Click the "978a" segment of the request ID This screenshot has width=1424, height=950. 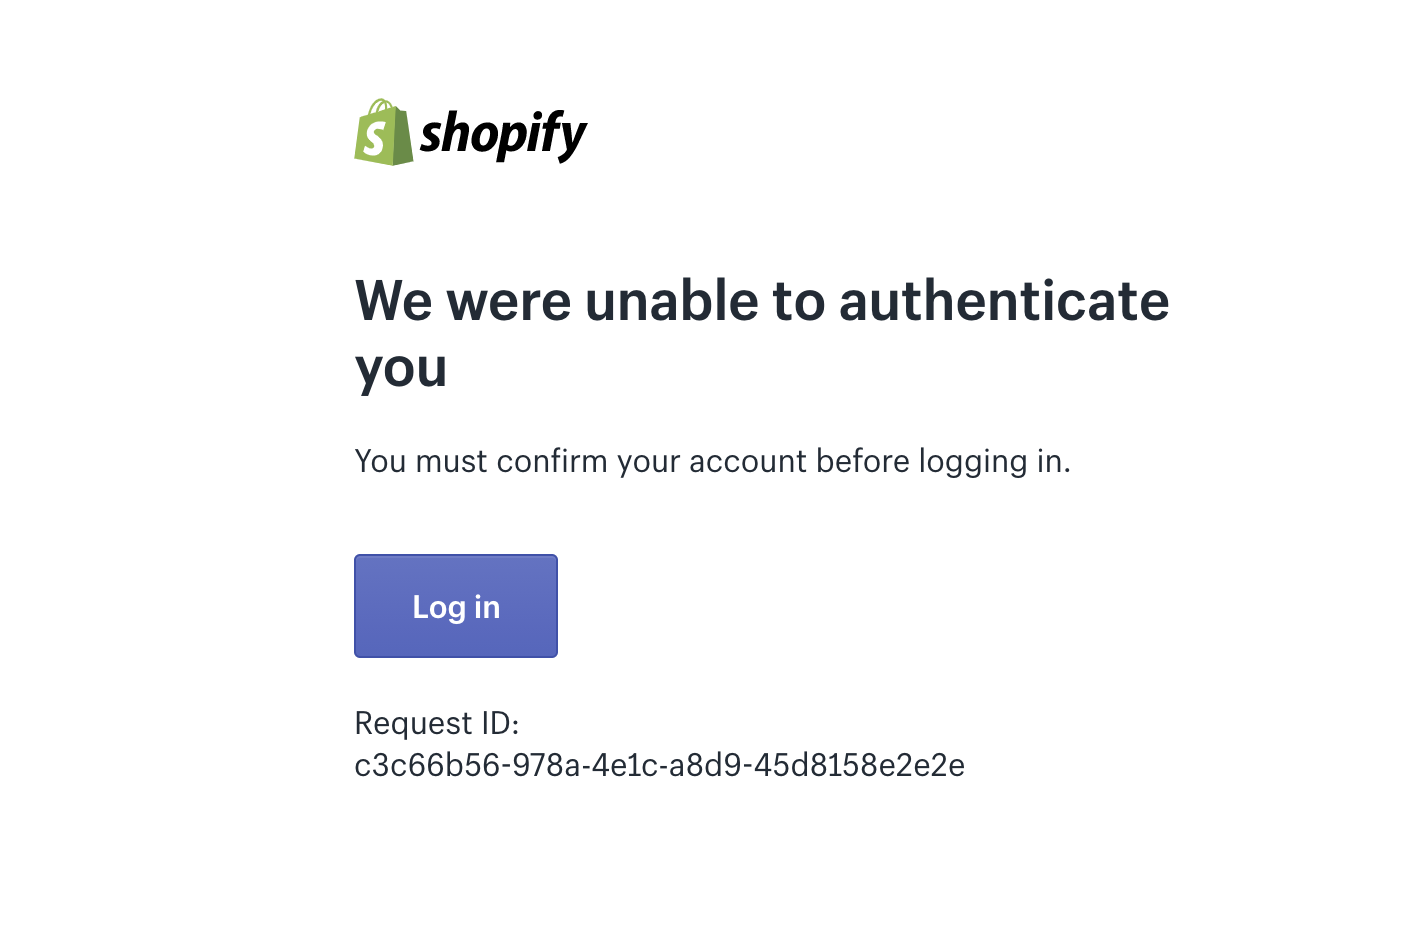pyautogui.click(x=546, y=766)
